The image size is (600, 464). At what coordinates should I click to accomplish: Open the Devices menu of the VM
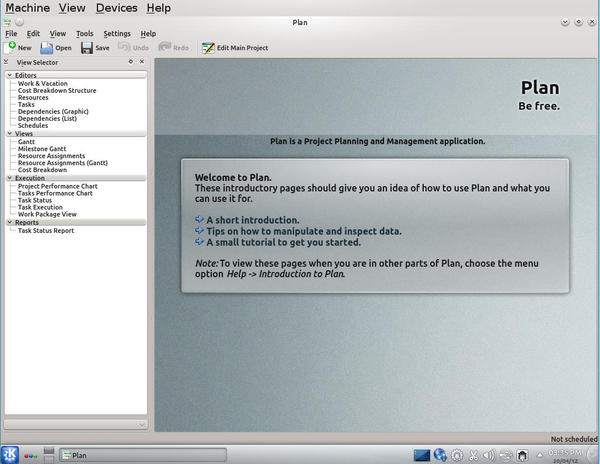pyautogui.click(x=117, y=8)
